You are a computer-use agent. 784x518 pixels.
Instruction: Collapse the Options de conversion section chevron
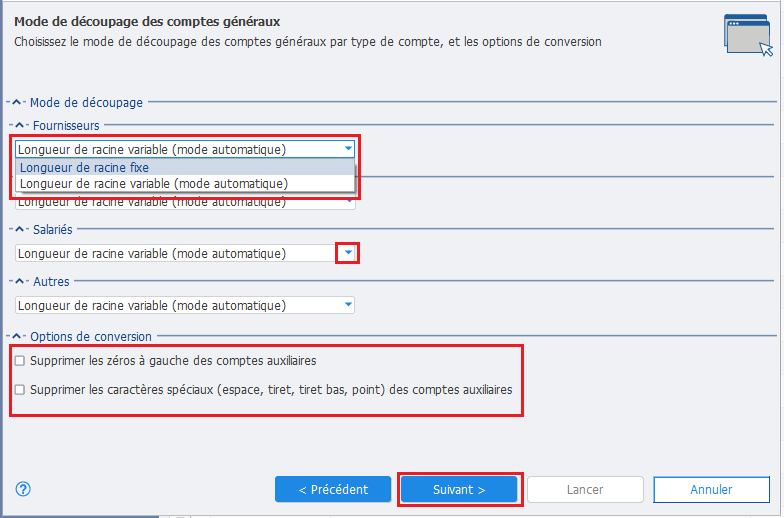[16, 336]
